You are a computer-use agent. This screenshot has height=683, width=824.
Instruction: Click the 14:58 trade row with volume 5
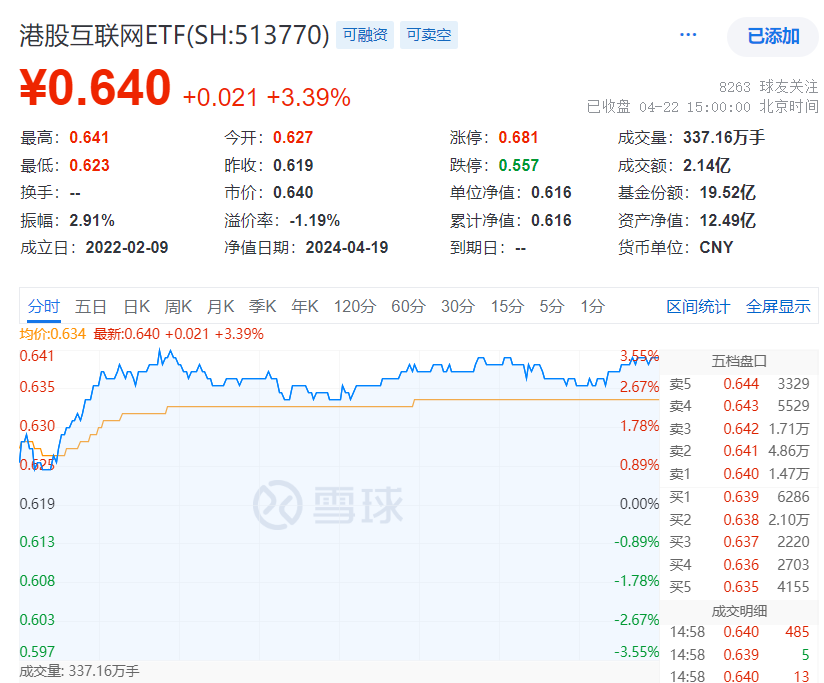click(x=739, y=655)
